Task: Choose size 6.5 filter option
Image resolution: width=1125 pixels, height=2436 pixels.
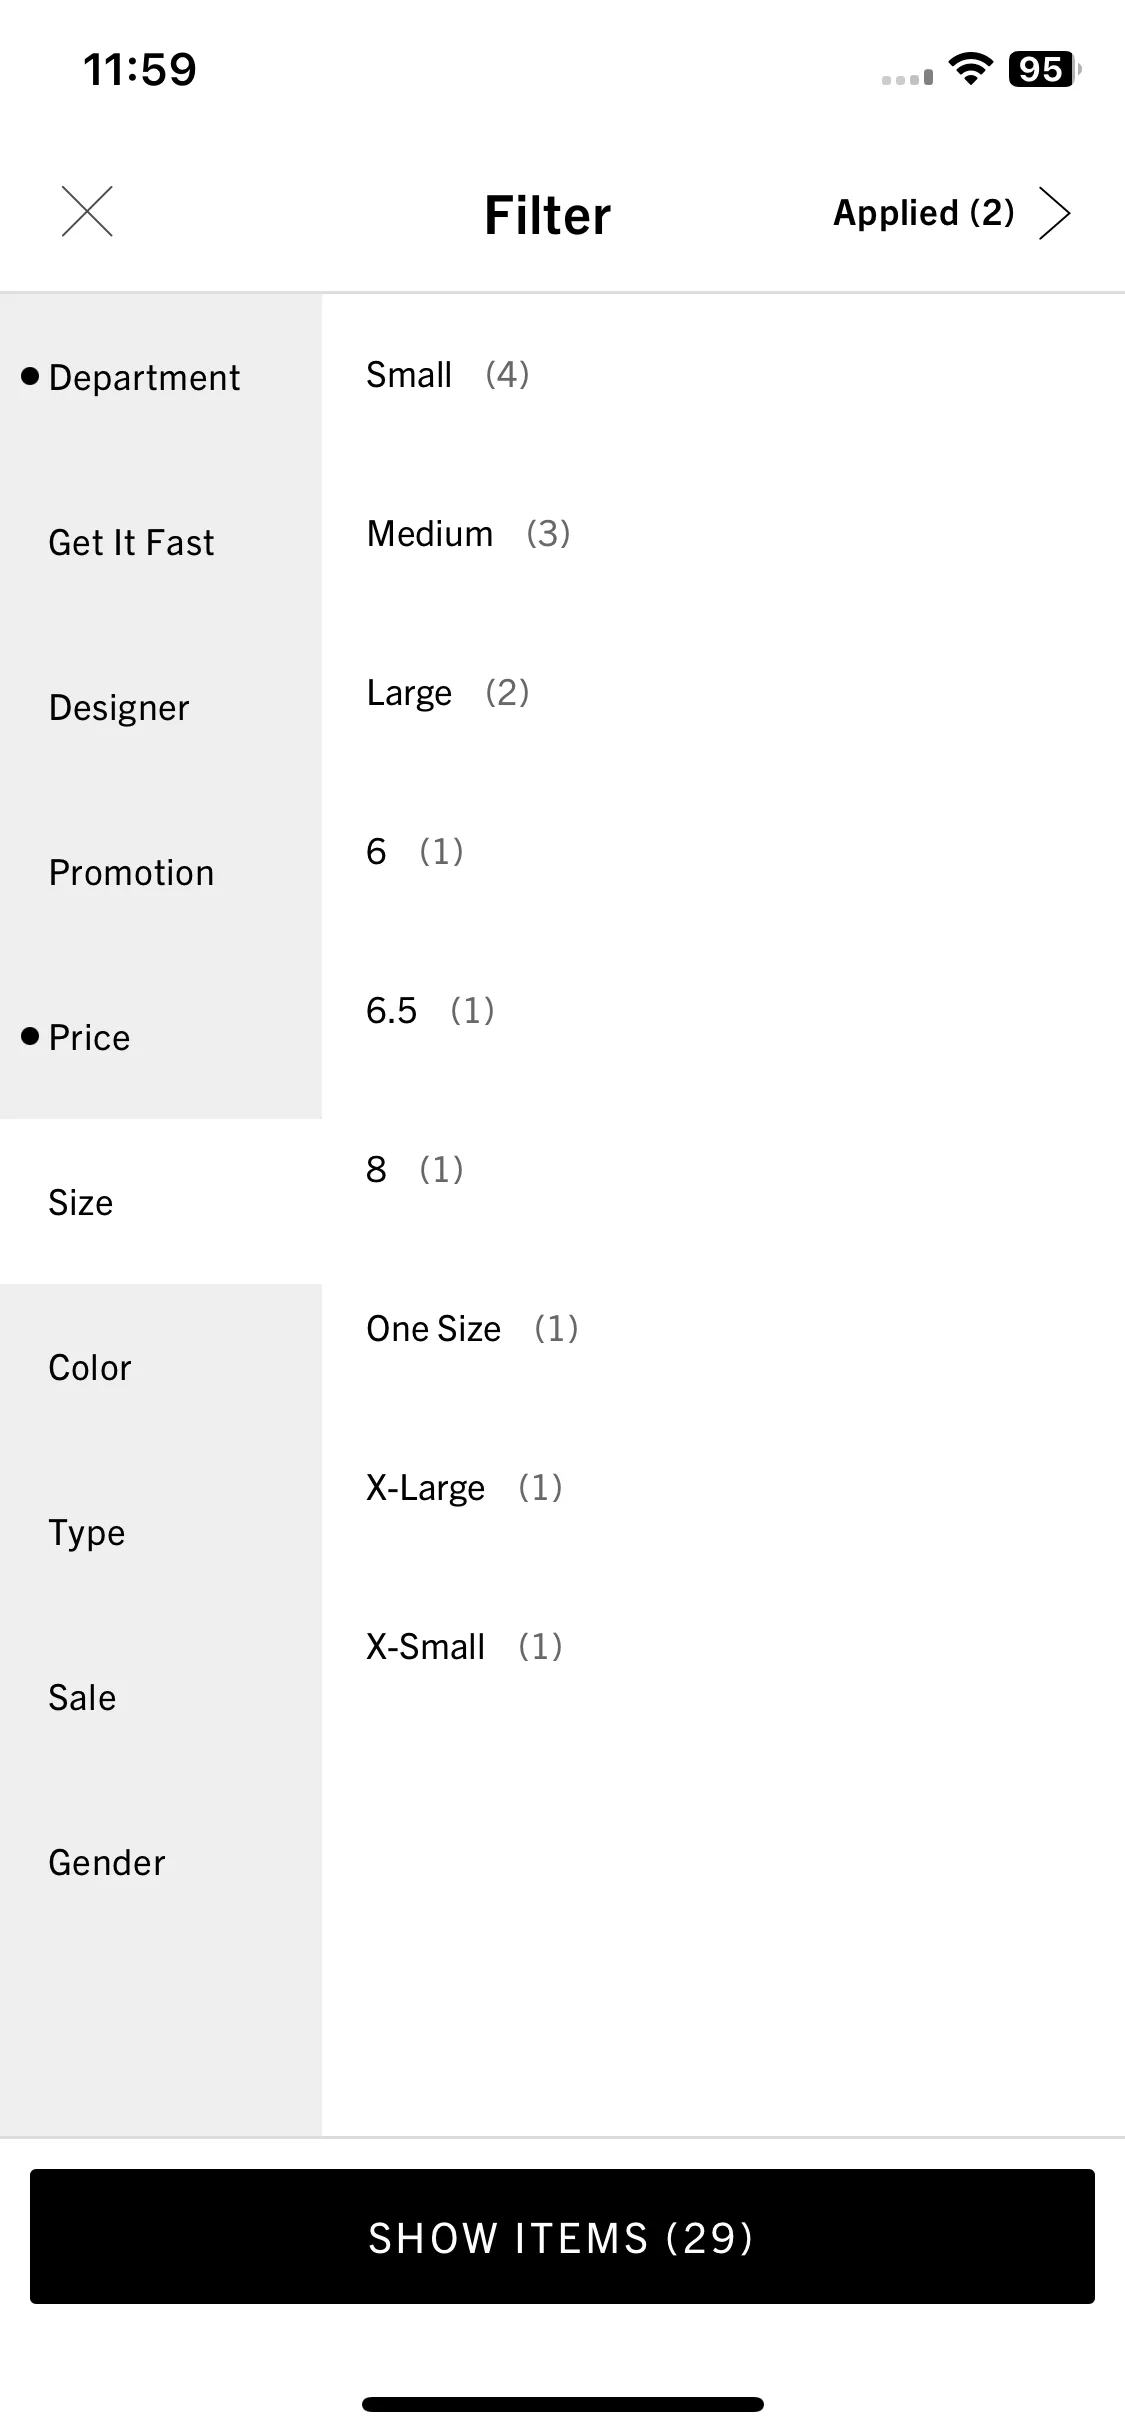Action: click(x=723, y=1010)
